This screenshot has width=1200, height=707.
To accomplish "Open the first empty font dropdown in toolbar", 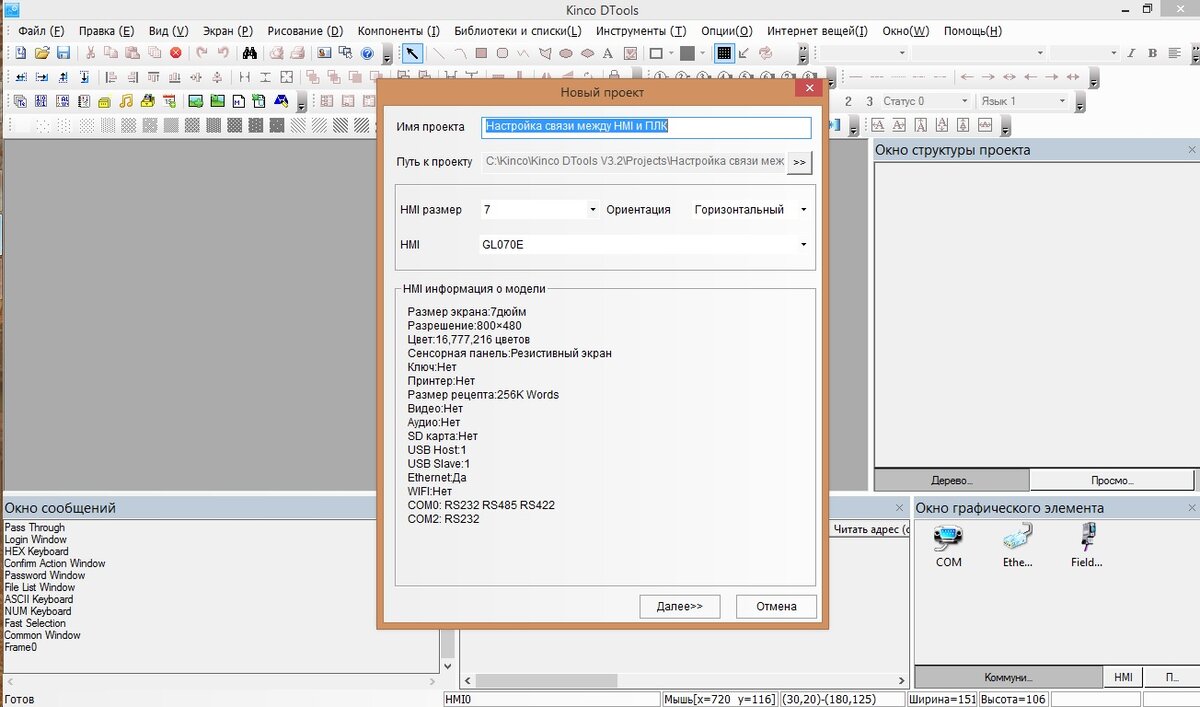I will [901, 53].
